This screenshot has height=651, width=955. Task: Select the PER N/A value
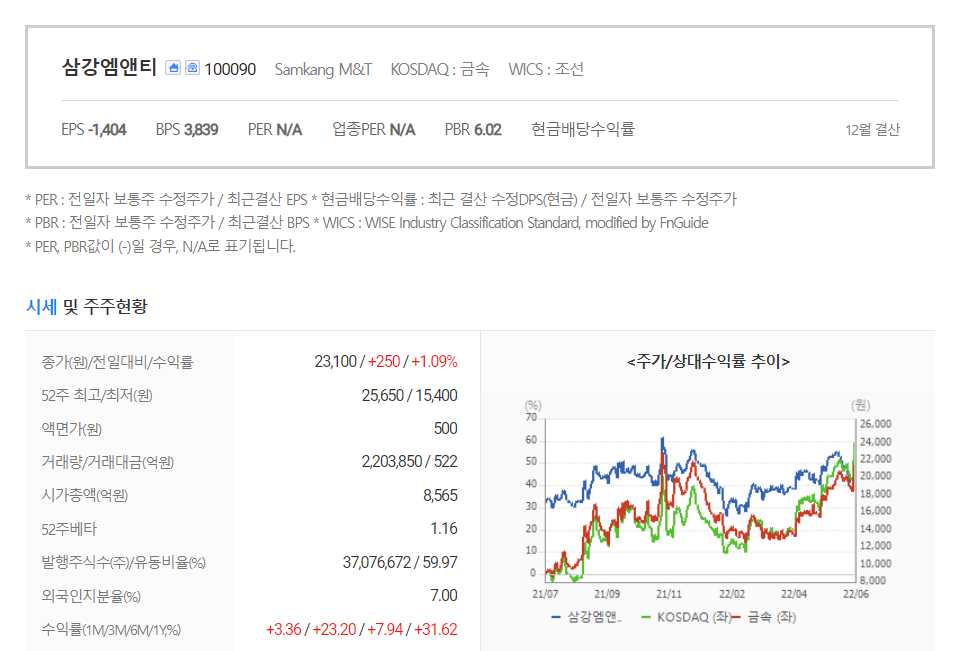click(x=275, y=130)
